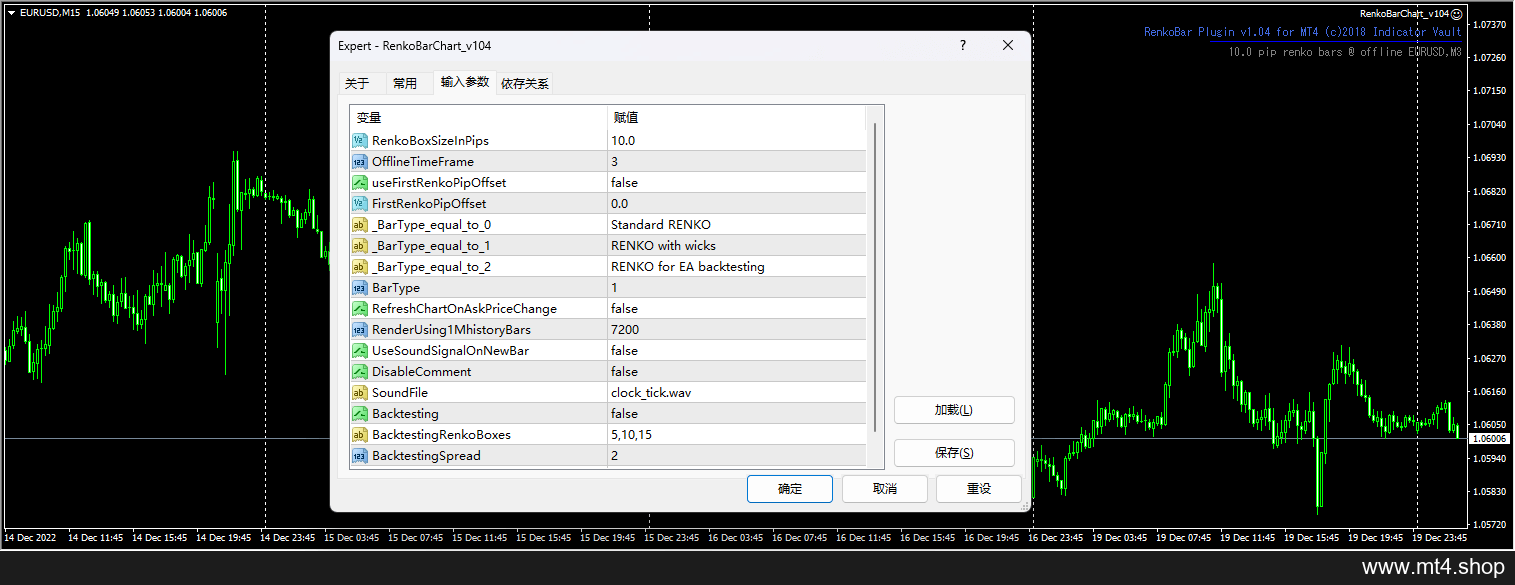Click the _BarType_equal_to_0 string icon
Viewport: 1515px width, 585px height.
pos(360,225)
